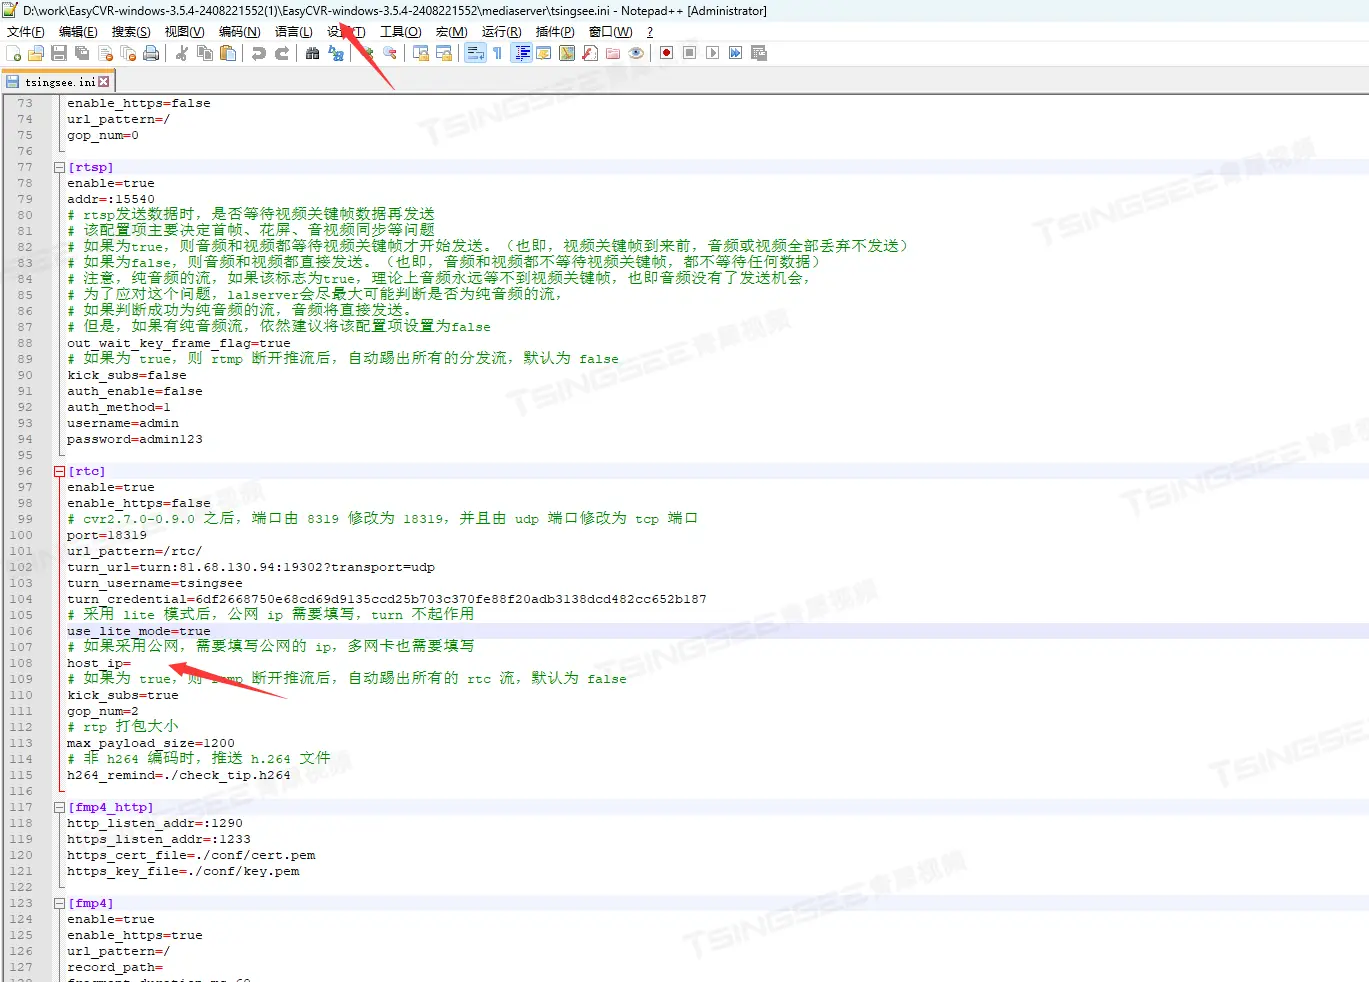This screenshot has width=1369, height=982.
Task: Zoom out using toolbar icon
Action: click(390, 53)
